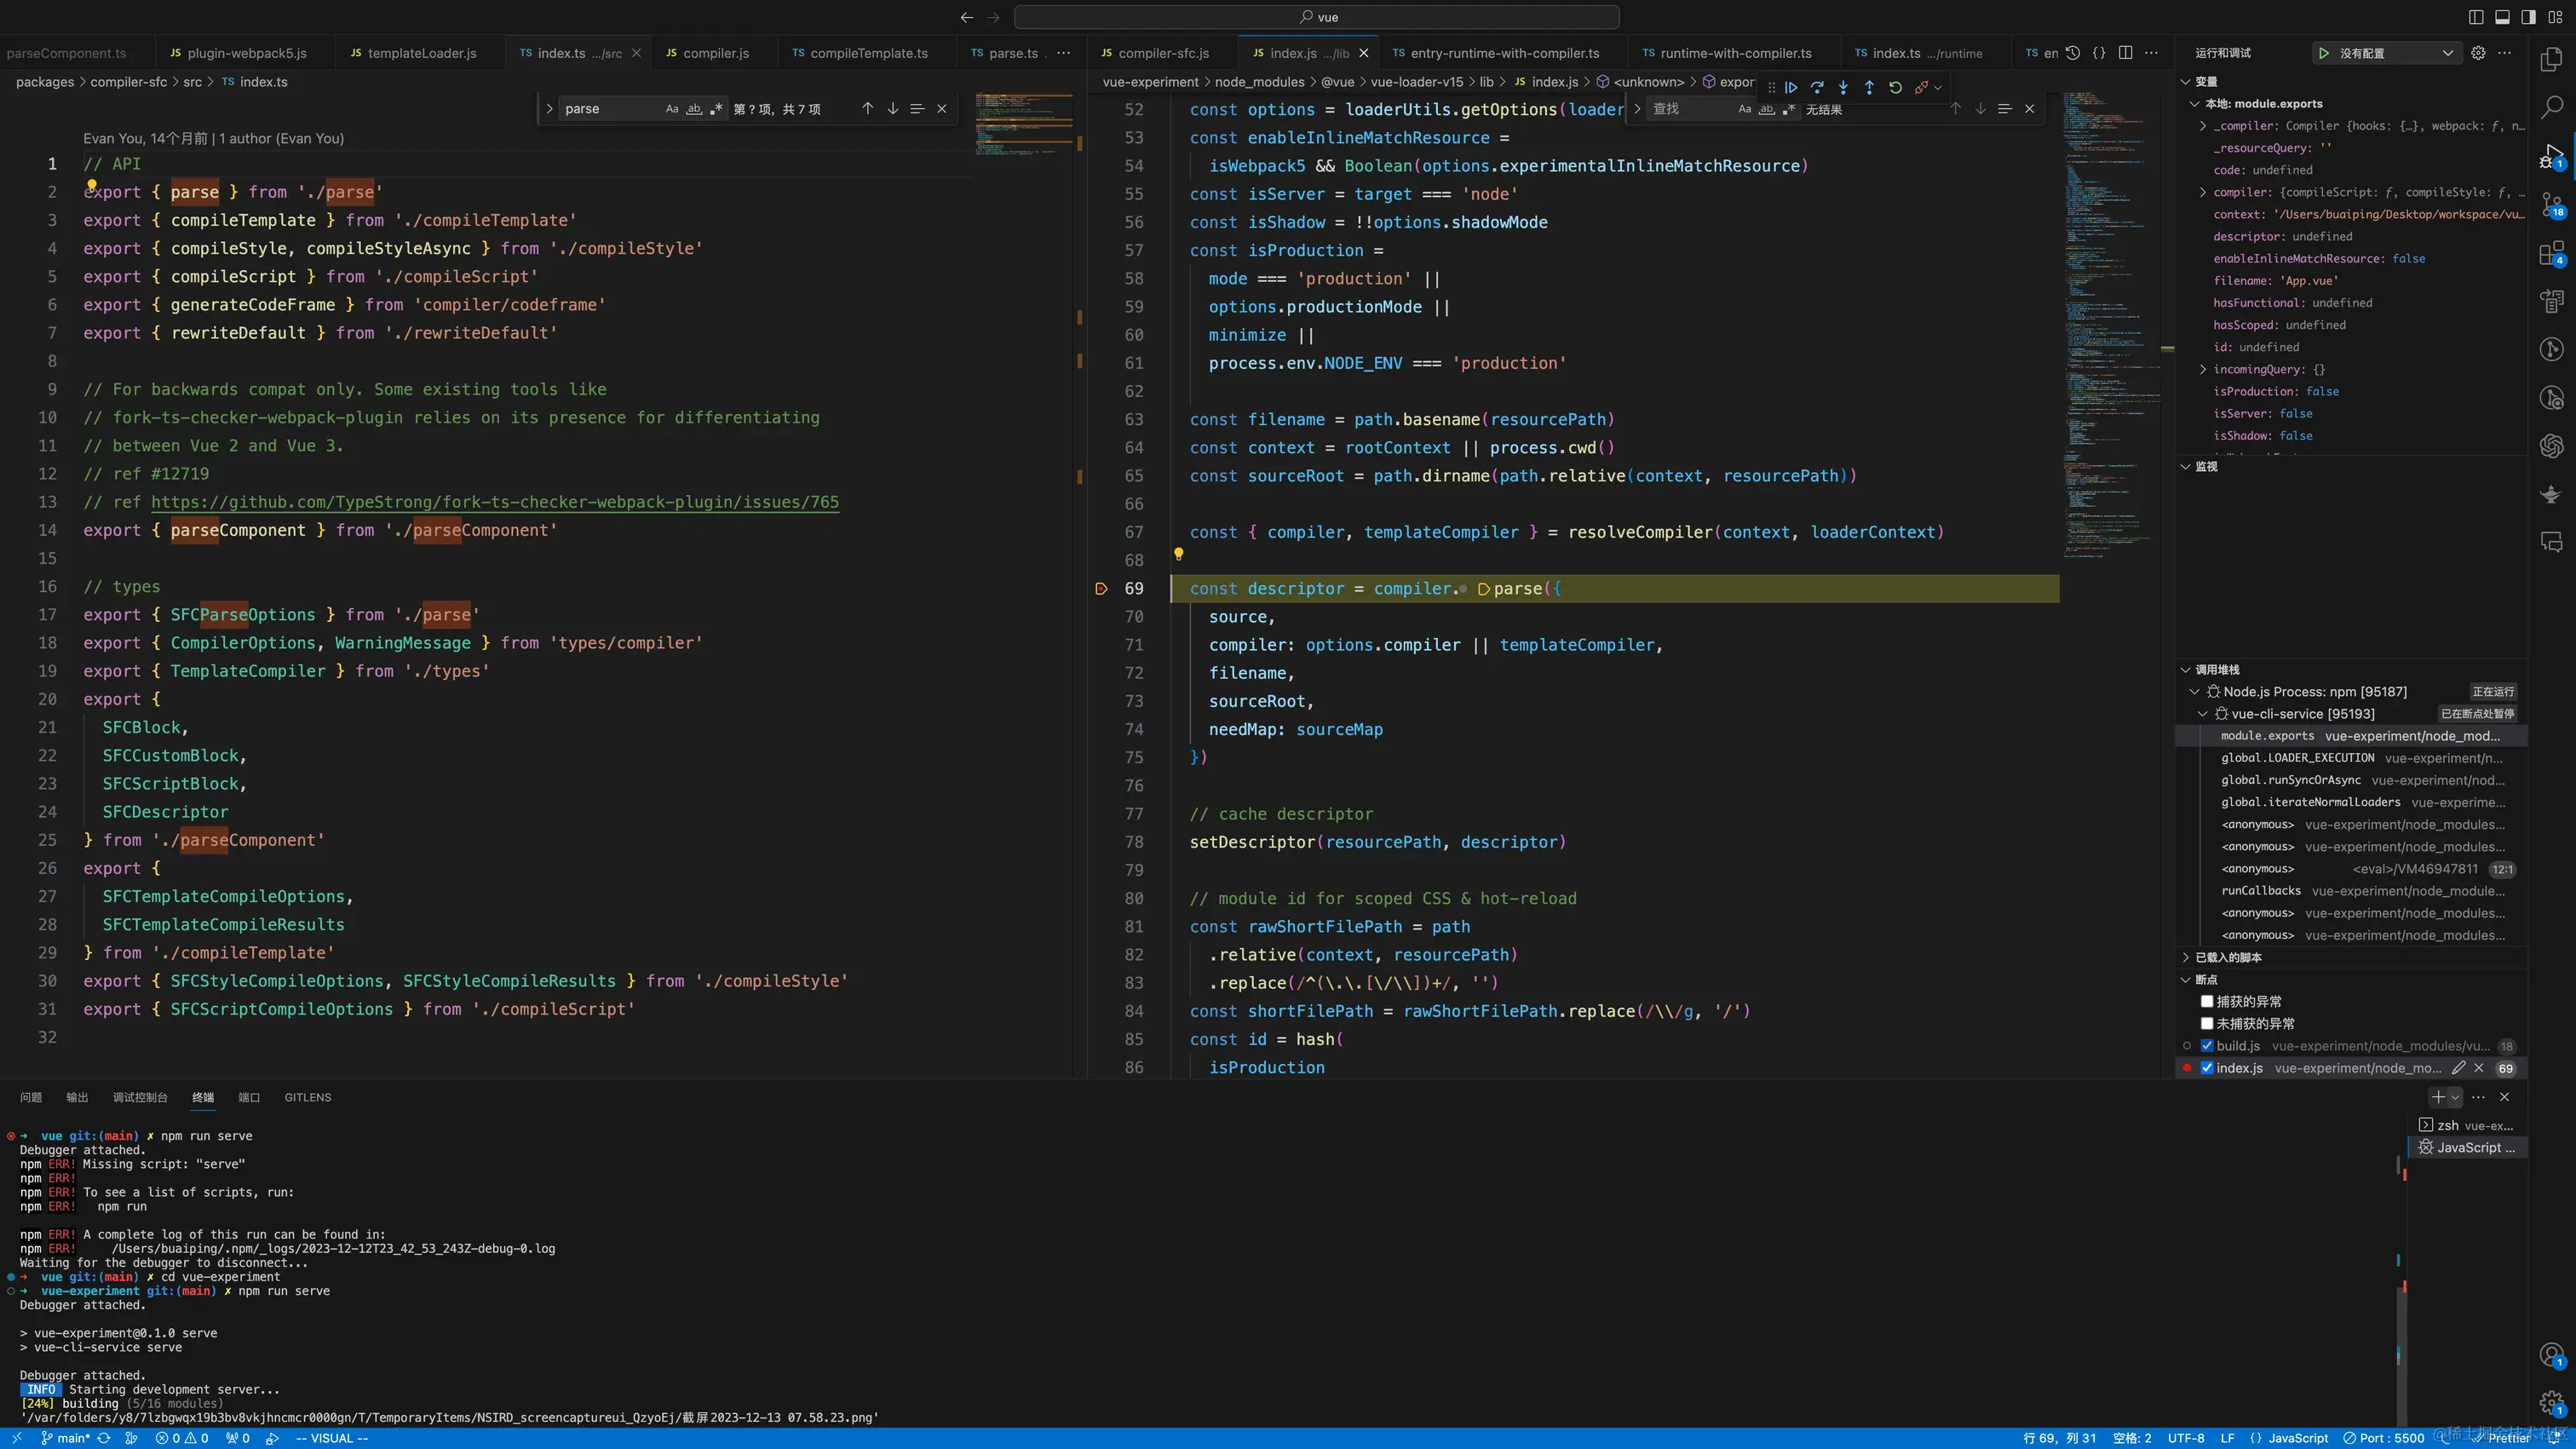Enable the uncaught exceptions breakpoint checkbox (未捕获的异常)
Viewport: 2576px width, 1449px height.
(x=2207, y=1023)
